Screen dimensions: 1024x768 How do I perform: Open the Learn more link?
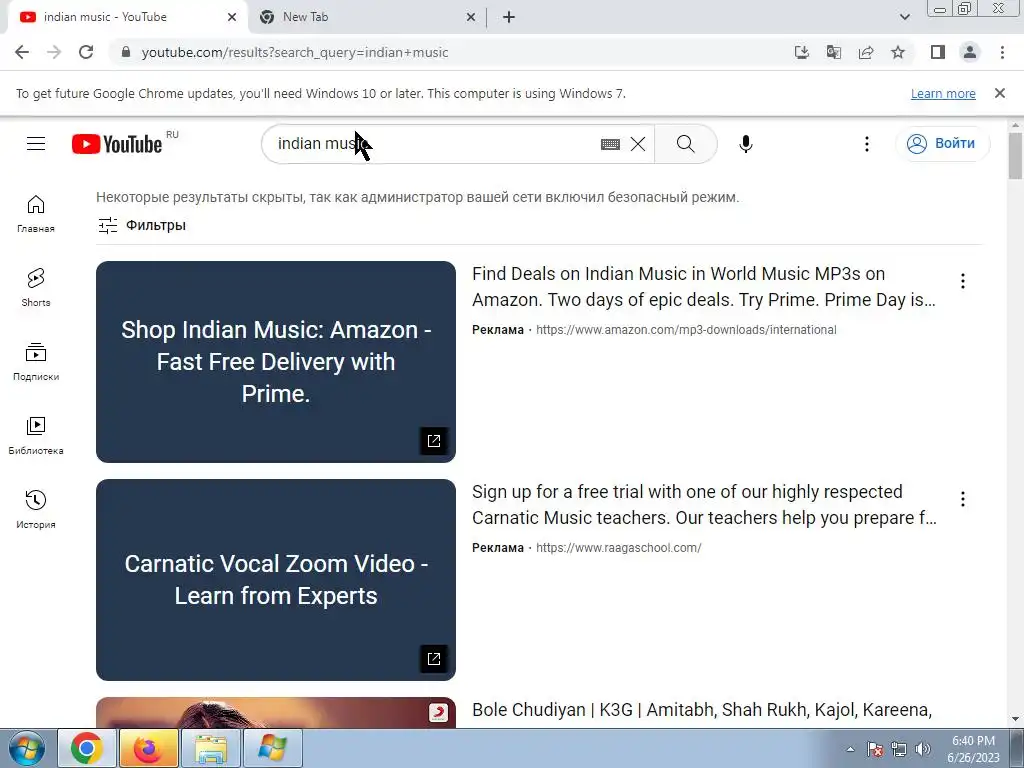(943, 93)
